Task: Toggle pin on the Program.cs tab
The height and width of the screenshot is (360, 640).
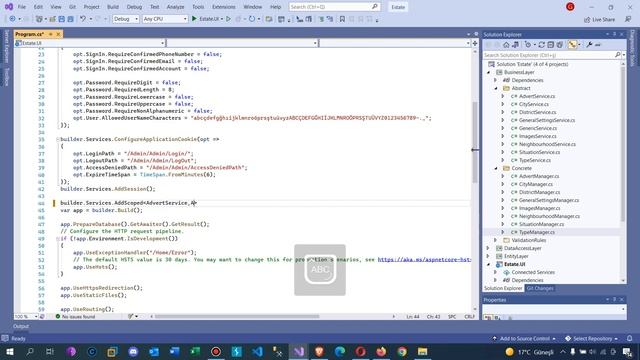Action: [x=51, y=34]
